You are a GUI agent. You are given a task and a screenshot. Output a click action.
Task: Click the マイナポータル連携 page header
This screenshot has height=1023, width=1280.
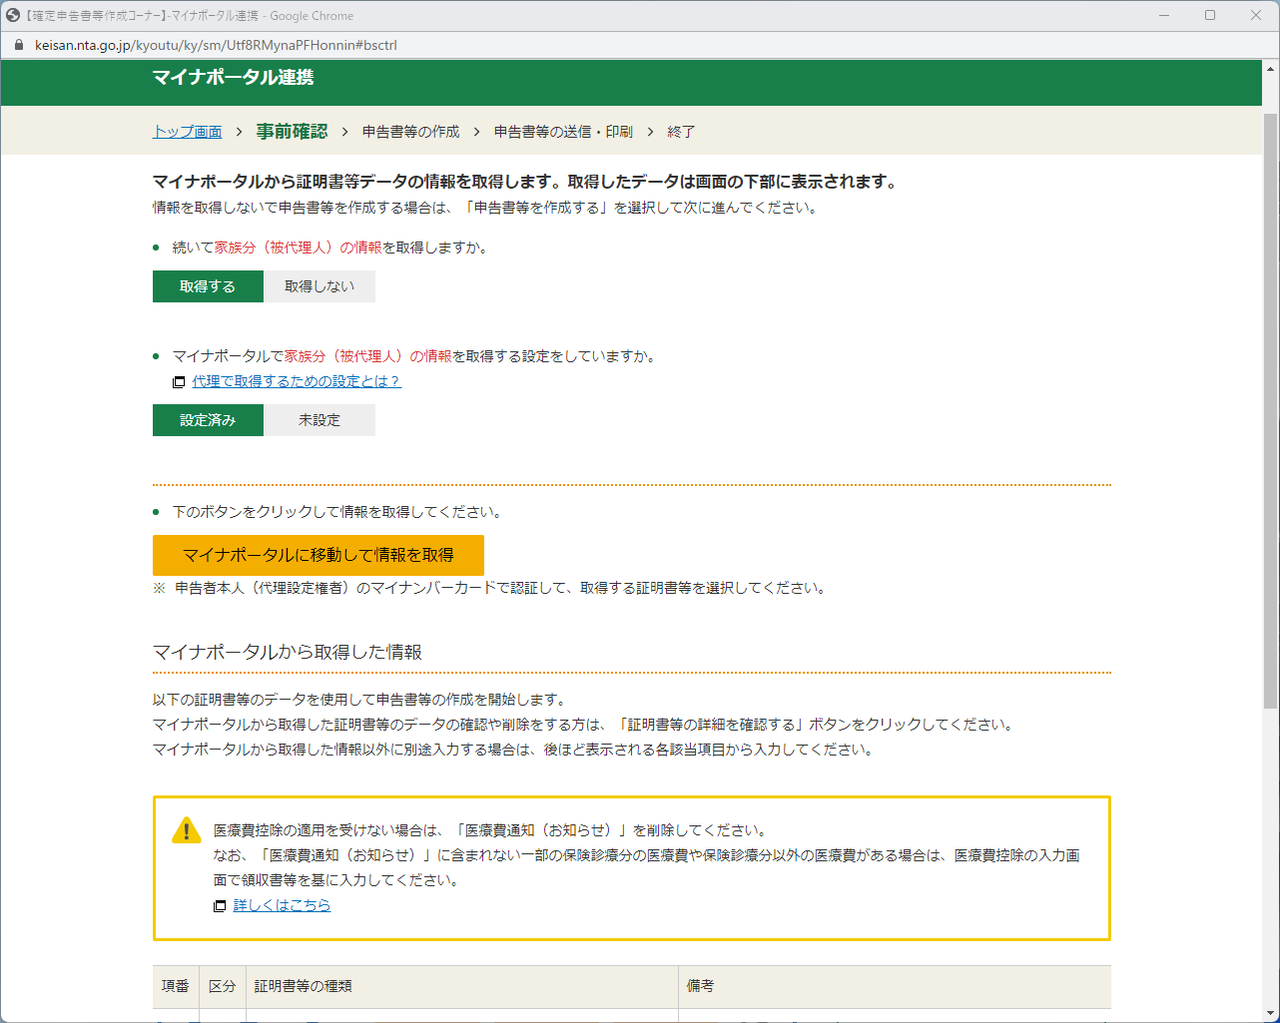point(233,78)
